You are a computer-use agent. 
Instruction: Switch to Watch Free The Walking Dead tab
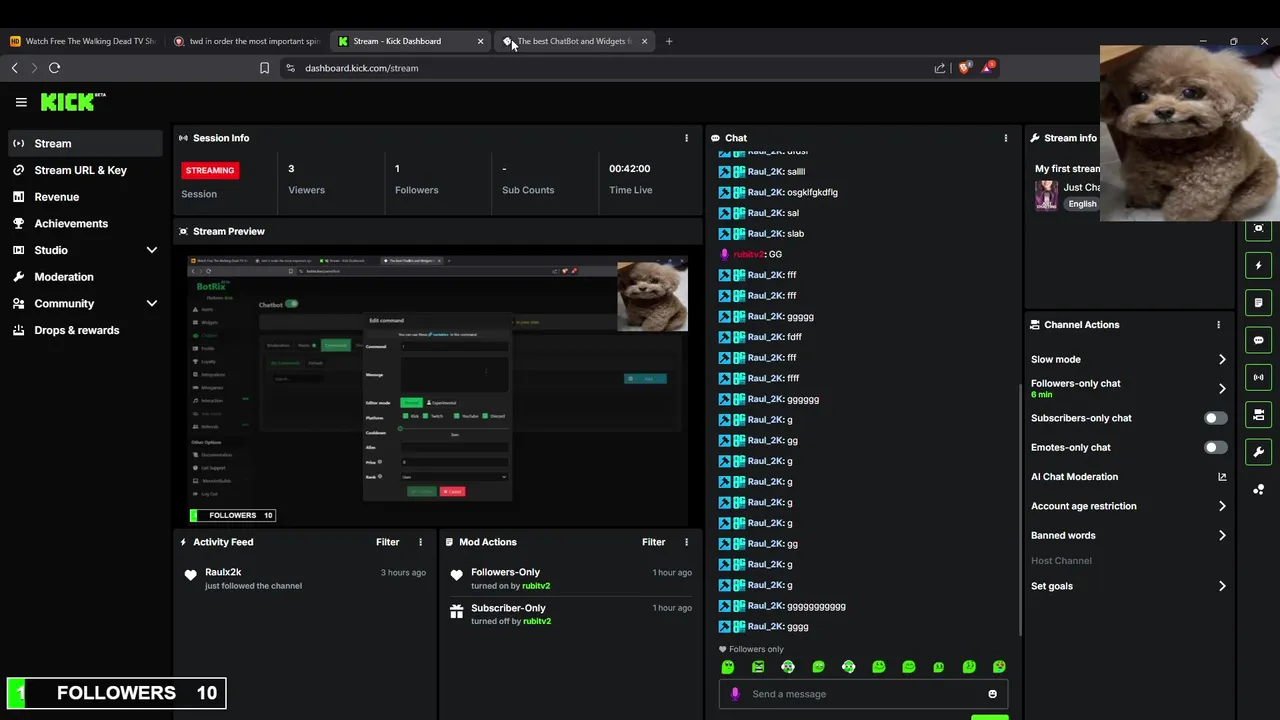(x=82, y=41)
